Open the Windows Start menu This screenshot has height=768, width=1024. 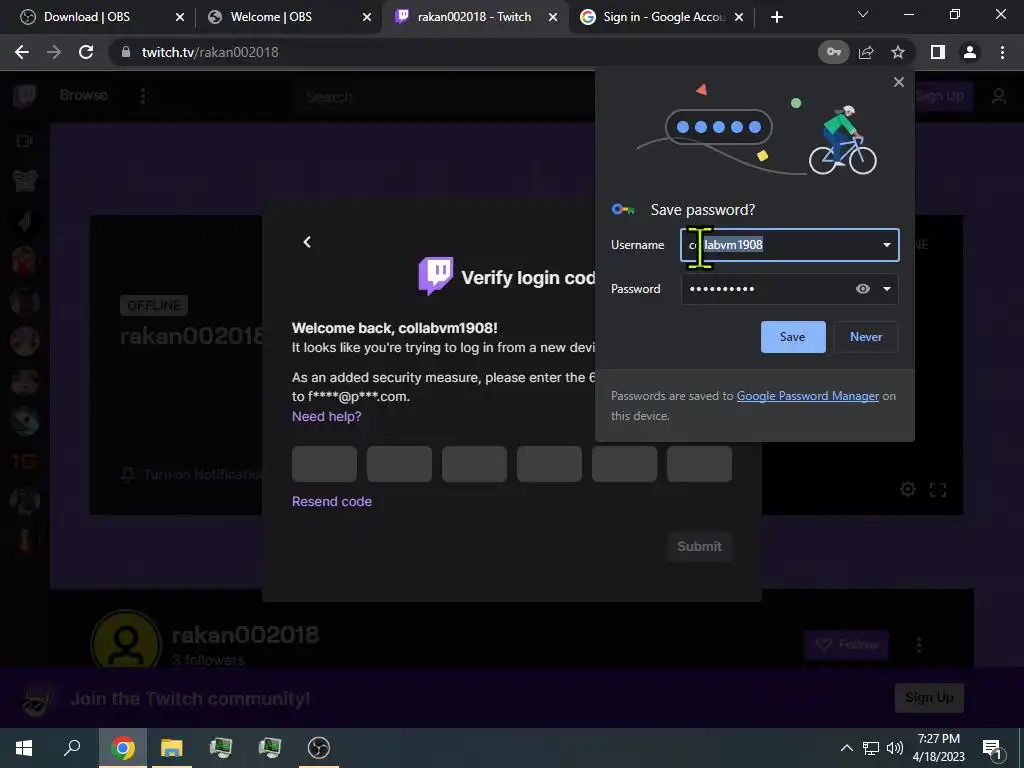pyautogui.click(x=24, y=748)
